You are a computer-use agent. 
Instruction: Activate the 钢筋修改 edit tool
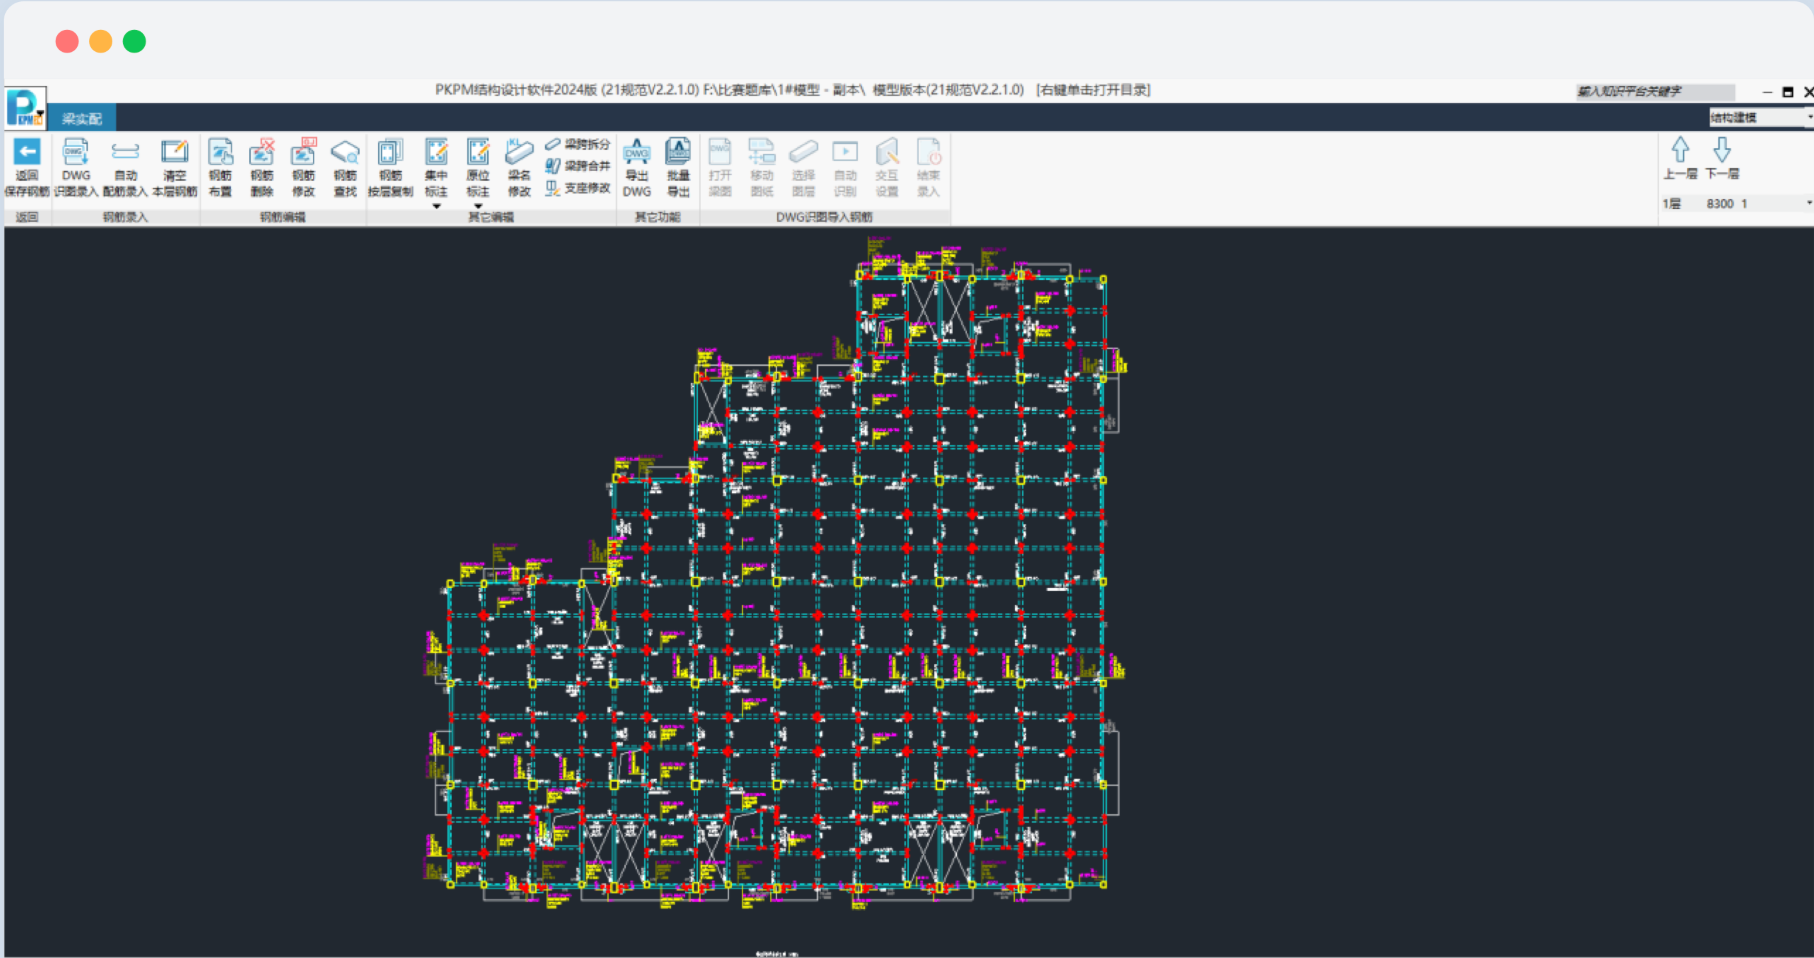tap(303, 153)
